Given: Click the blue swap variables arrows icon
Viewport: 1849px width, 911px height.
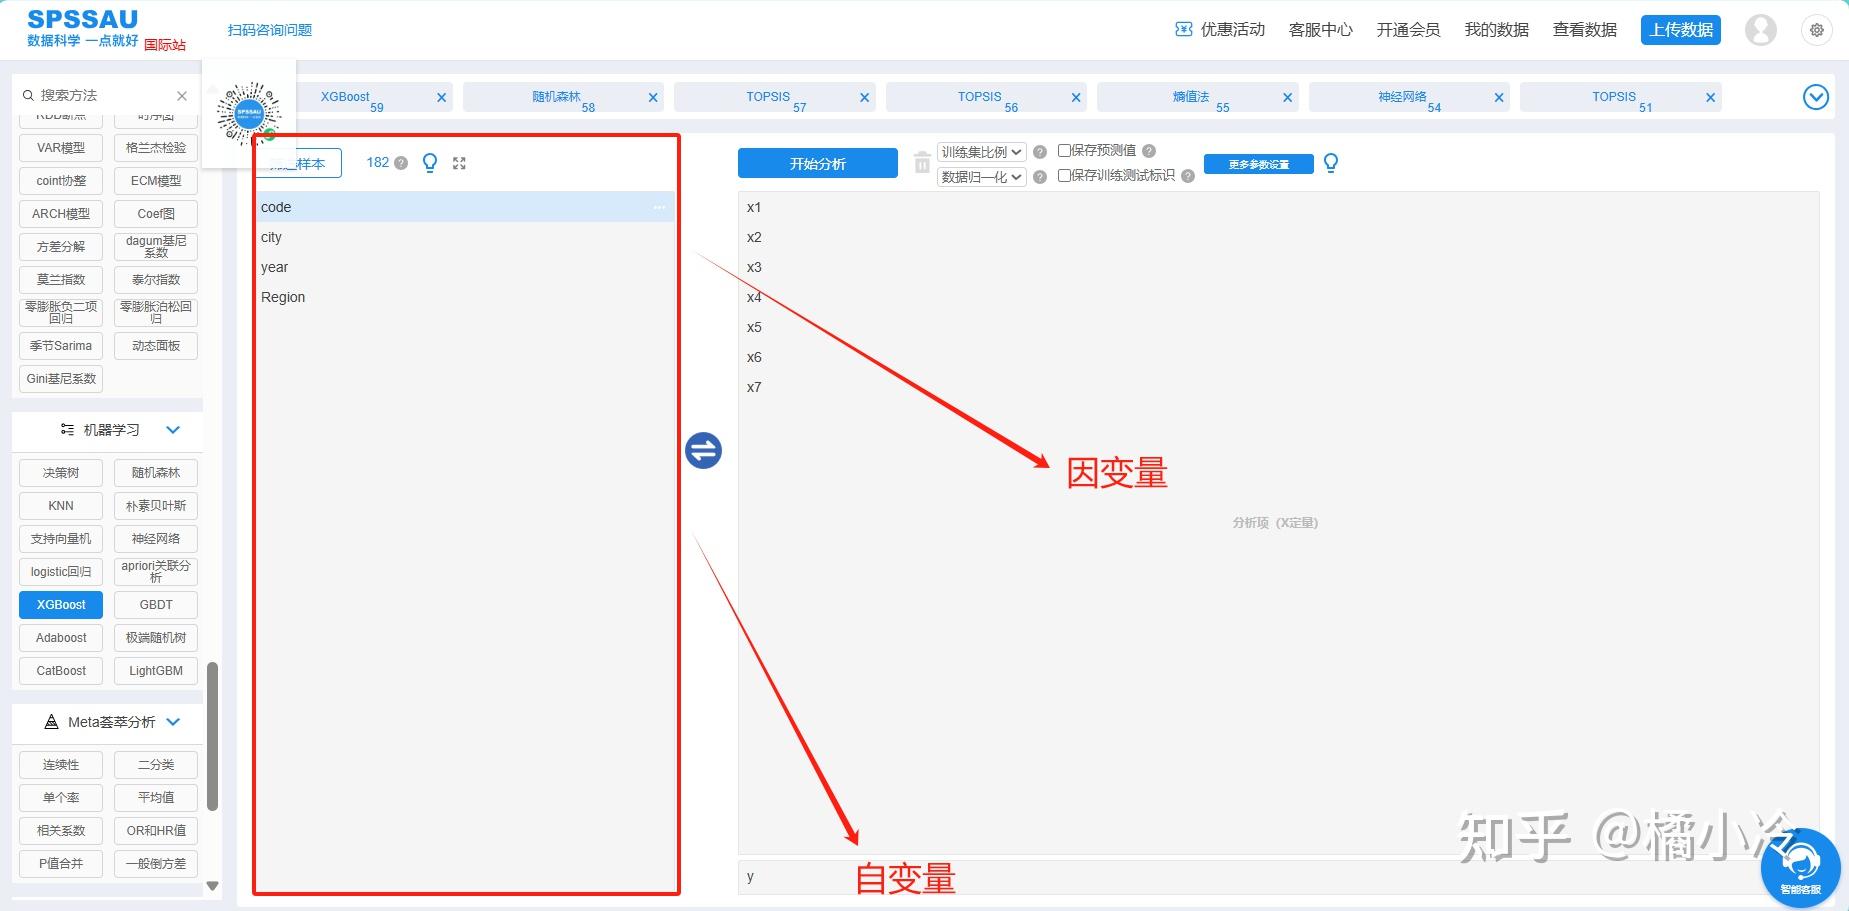Looking at the screenshot, I should 704,450.
